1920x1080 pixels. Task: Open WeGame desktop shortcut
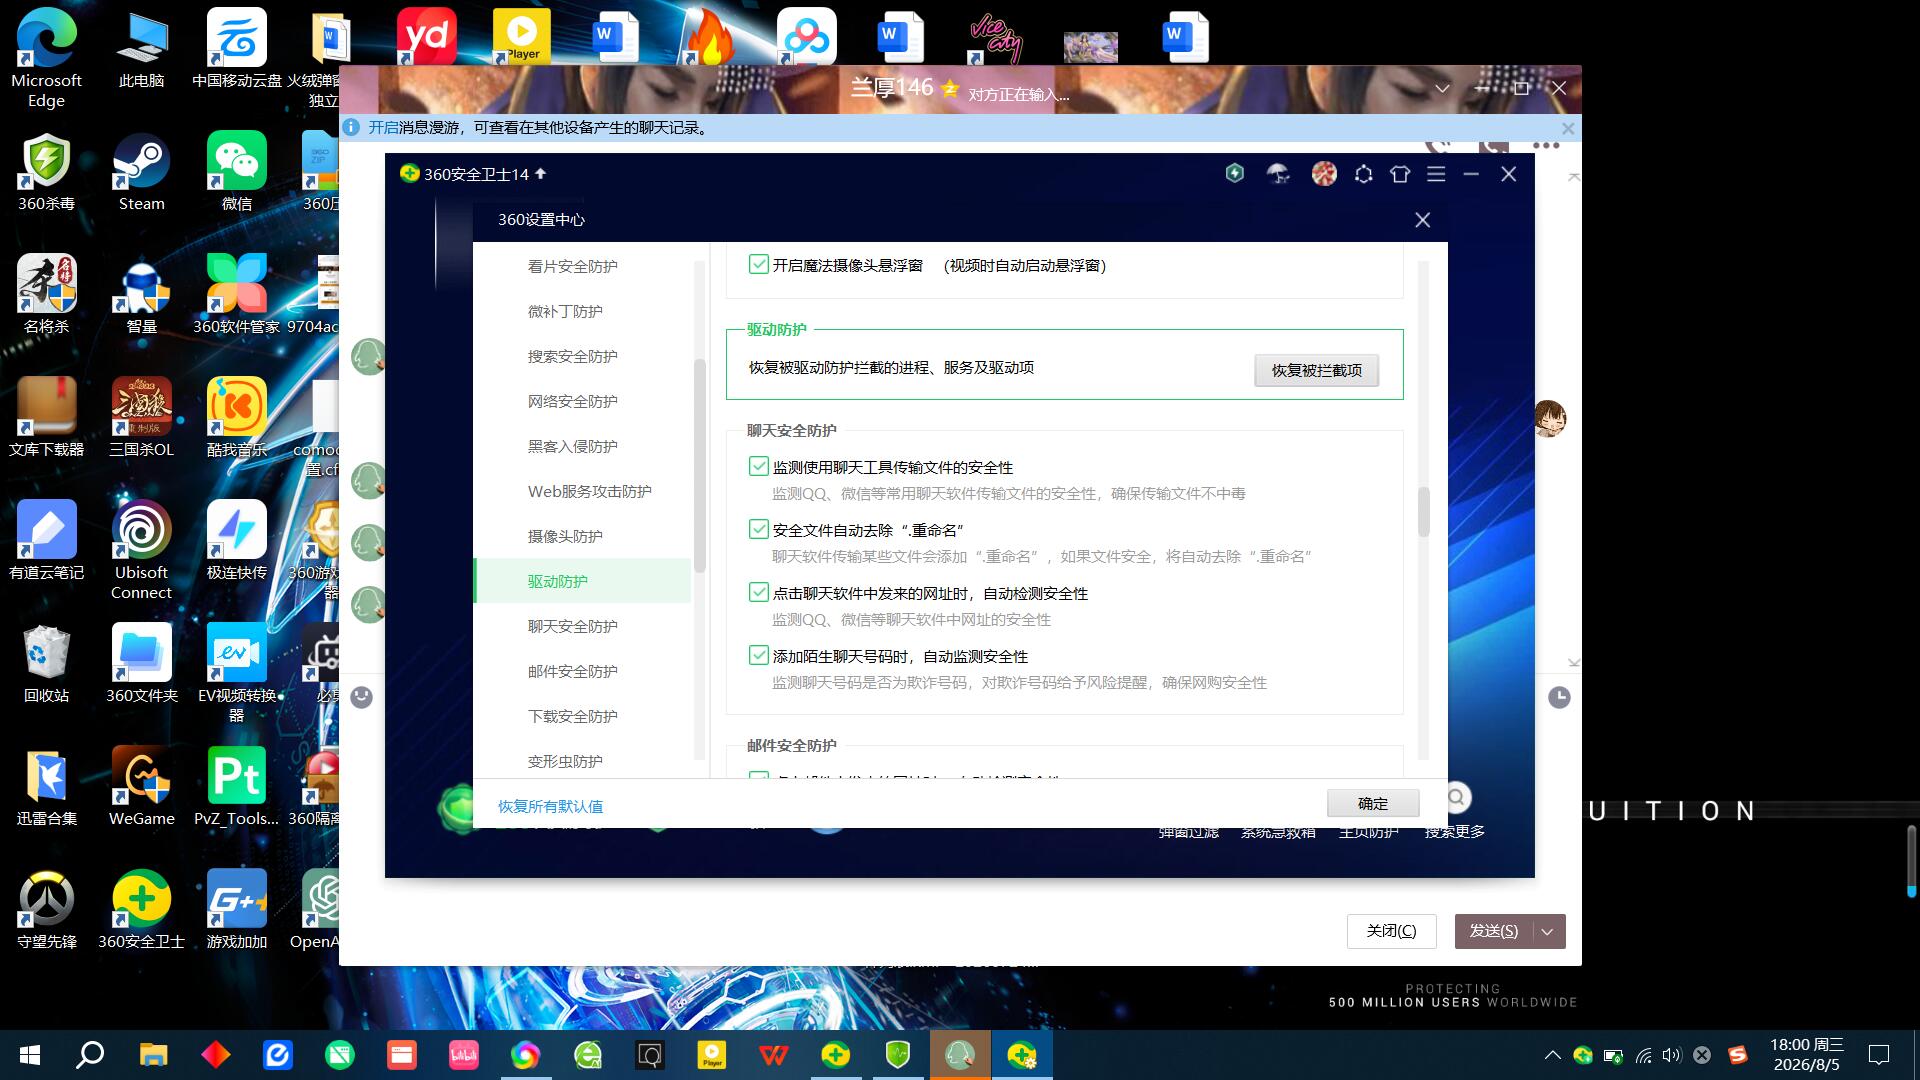142,786
